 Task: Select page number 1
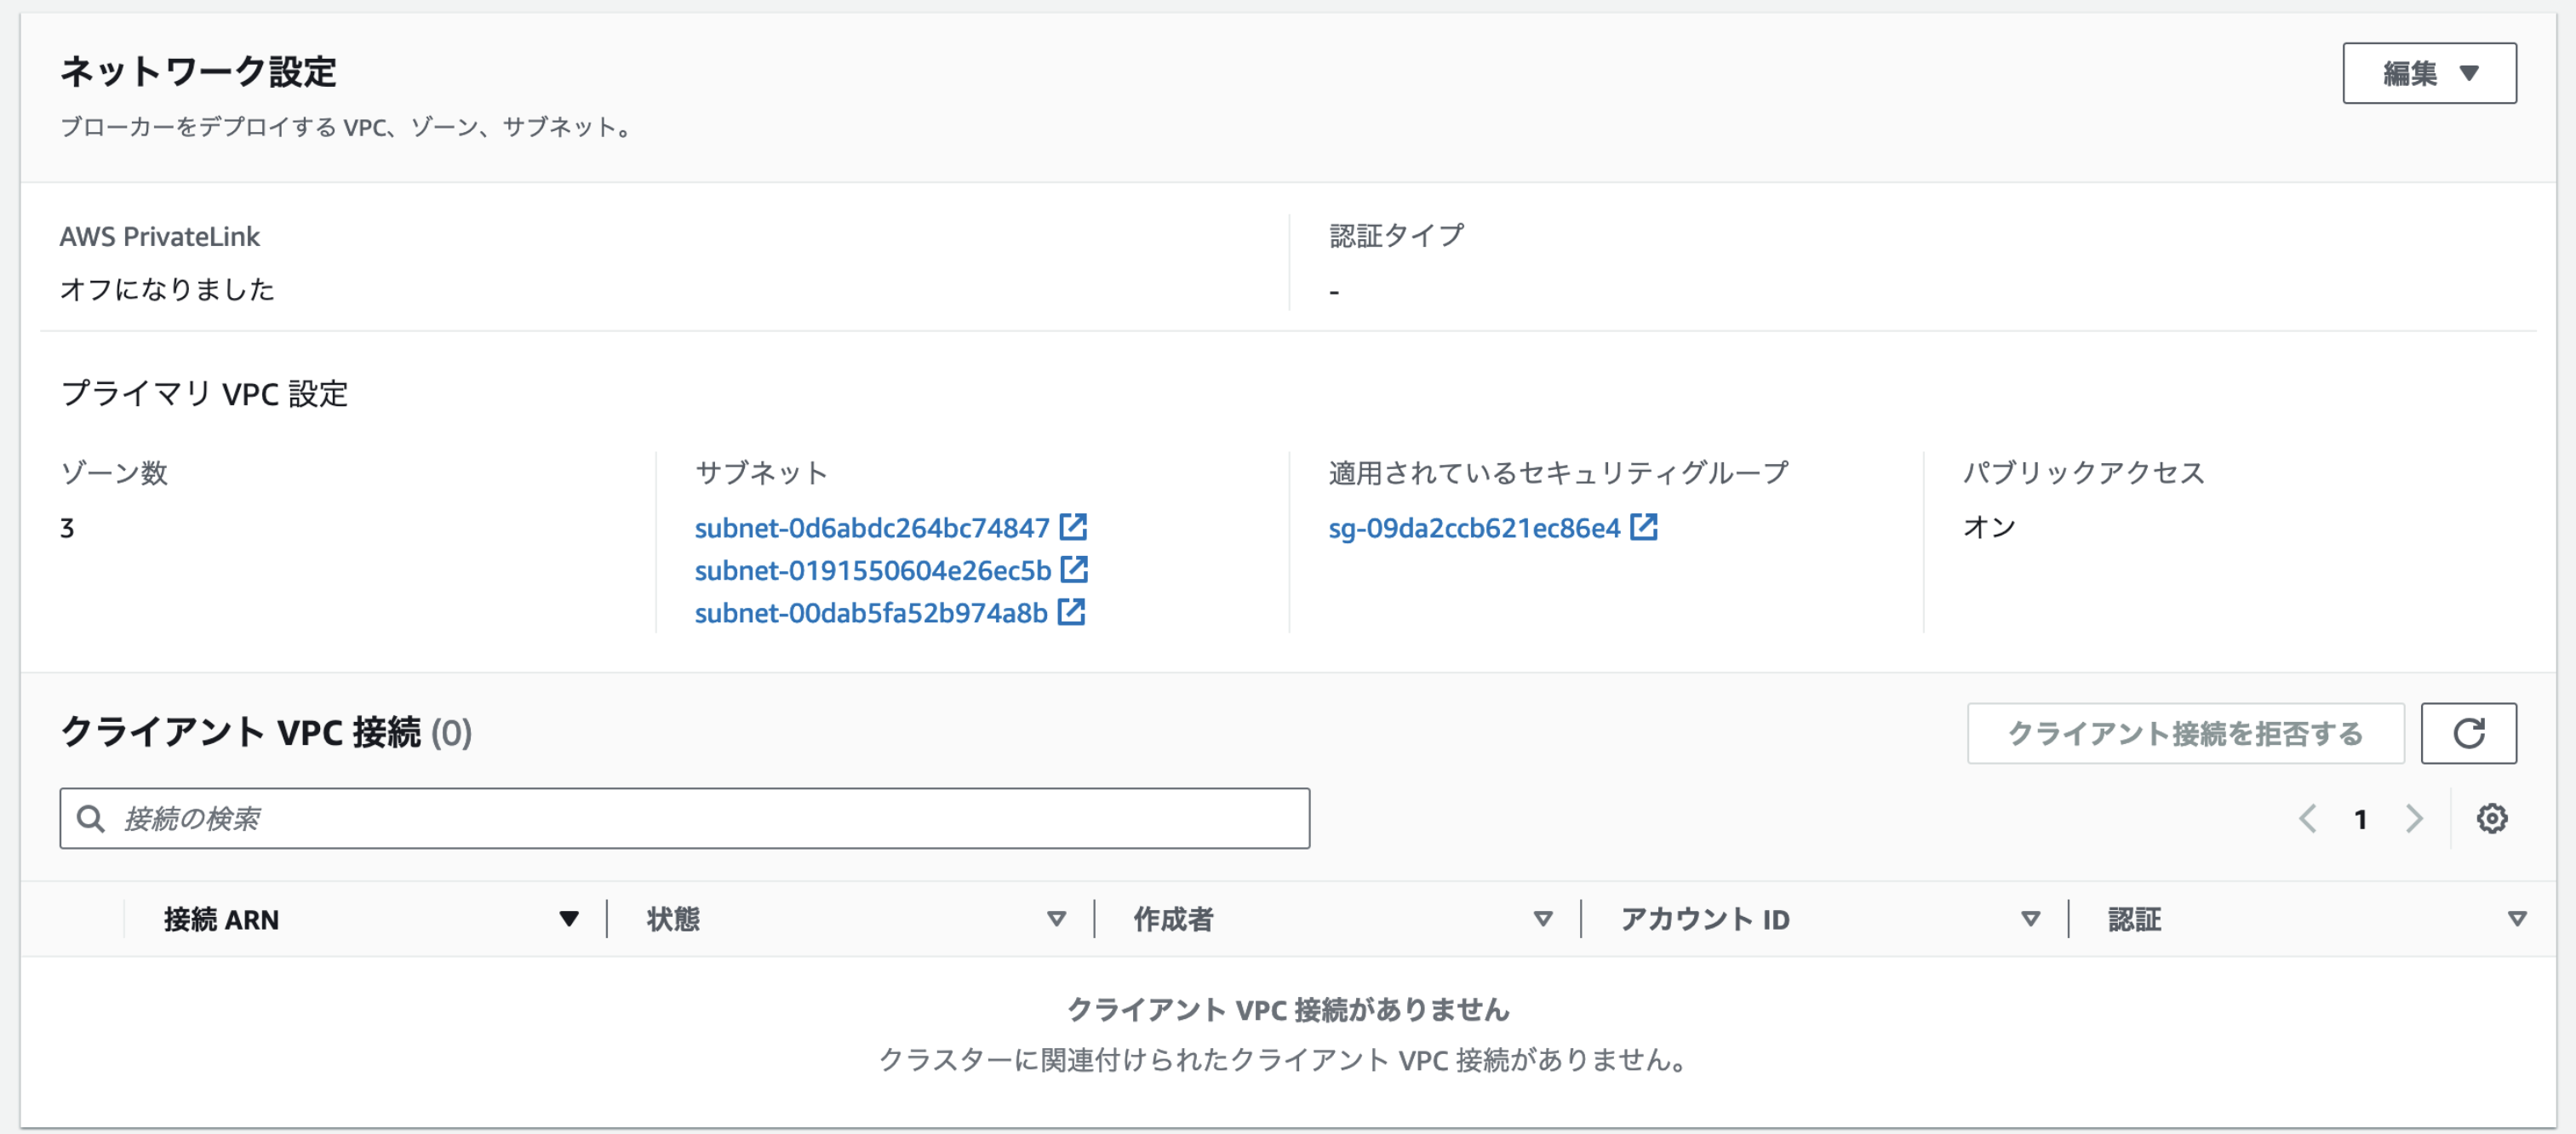click(2360, 819)
